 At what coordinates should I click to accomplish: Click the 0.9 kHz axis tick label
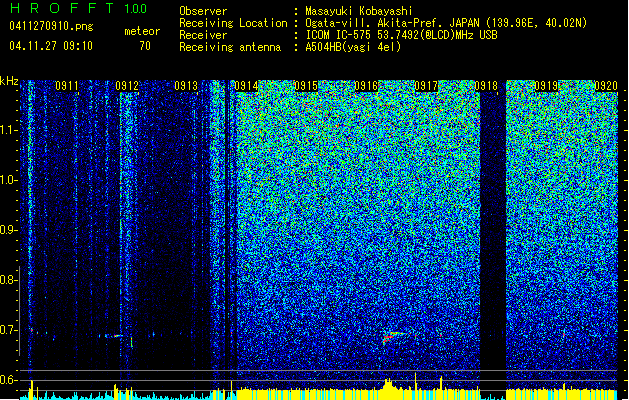point(8,230)
